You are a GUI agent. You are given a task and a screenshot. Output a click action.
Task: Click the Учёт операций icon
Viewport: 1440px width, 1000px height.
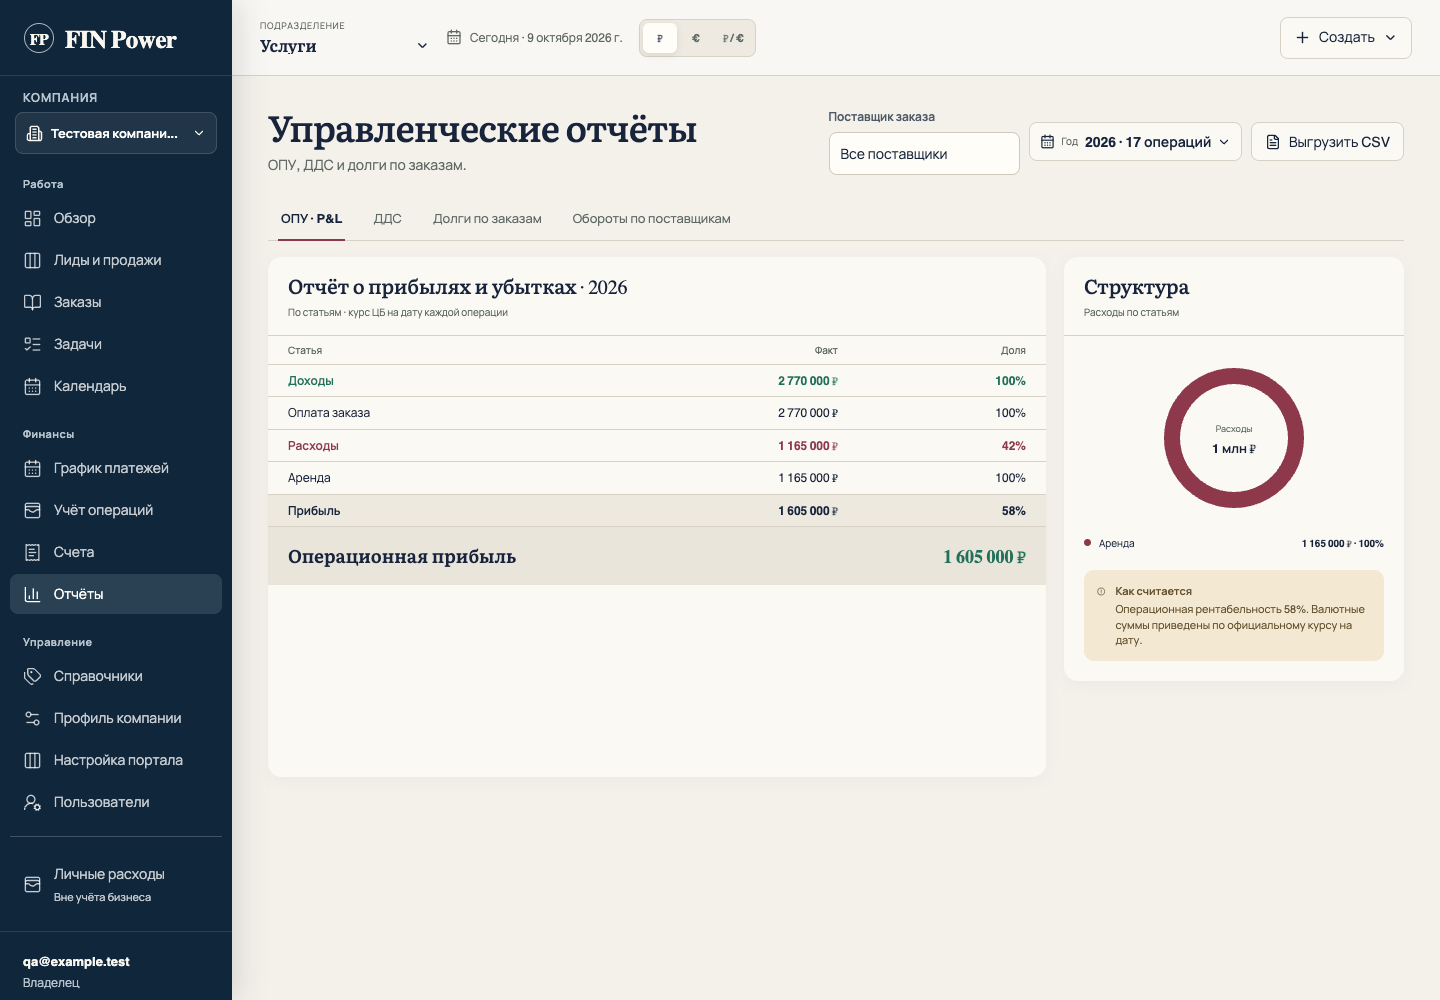[x=32, y=510]
